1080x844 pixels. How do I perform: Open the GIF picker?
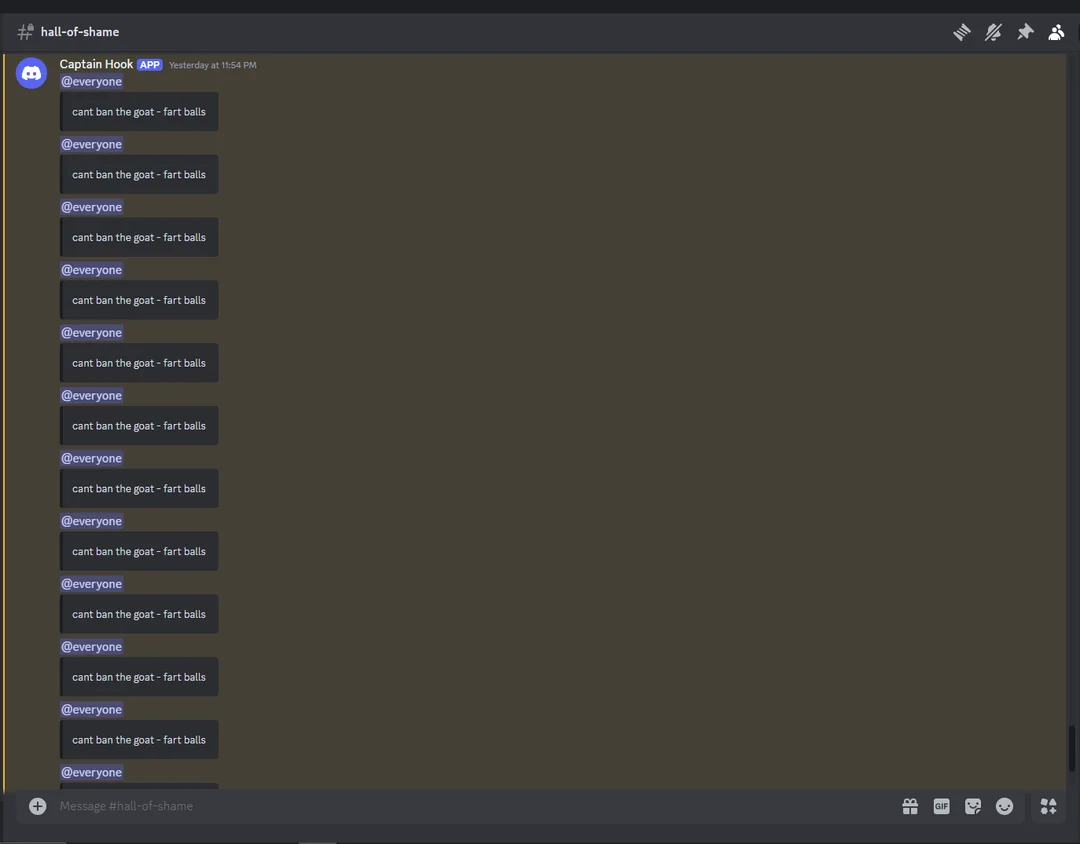click(941, 806)
